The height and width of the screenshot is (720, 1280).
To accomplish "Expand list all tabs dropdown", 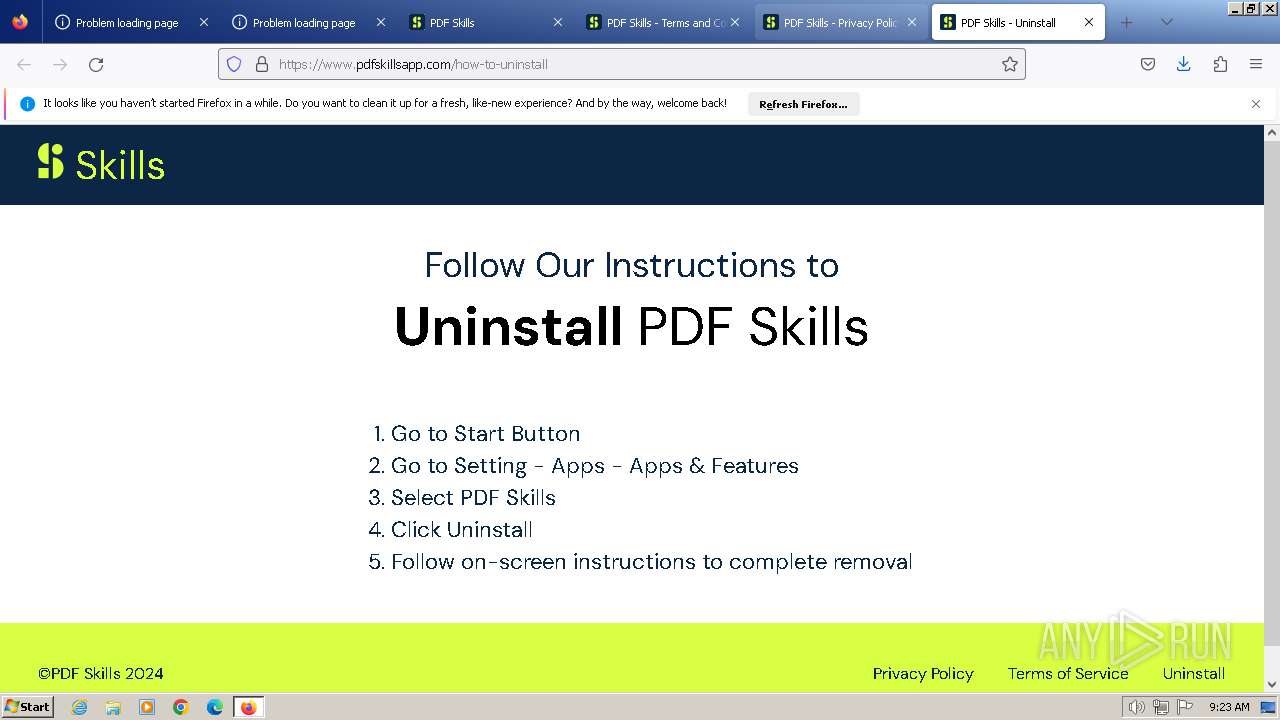I will pos(1166,22).
